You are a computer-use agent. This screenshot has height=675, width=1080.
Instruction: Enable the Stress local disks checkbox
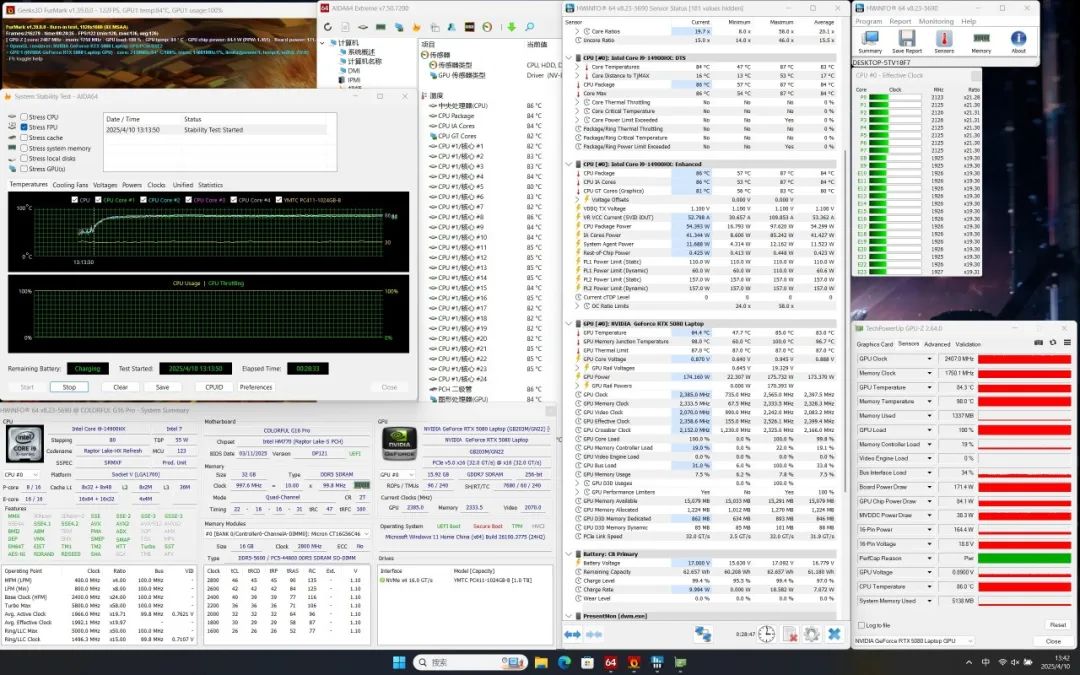click(x=24, y=158)
